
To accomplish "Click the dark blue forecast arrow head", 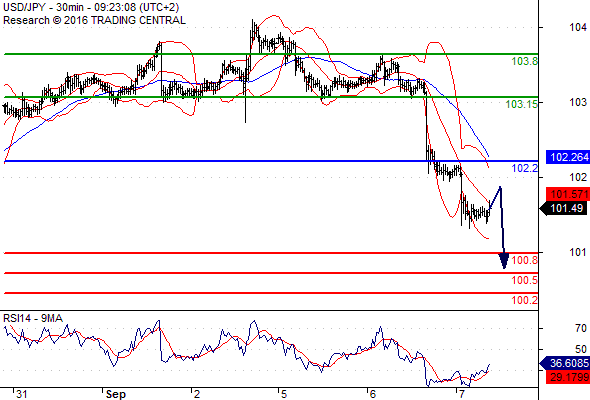I will [x=504, y=261].
